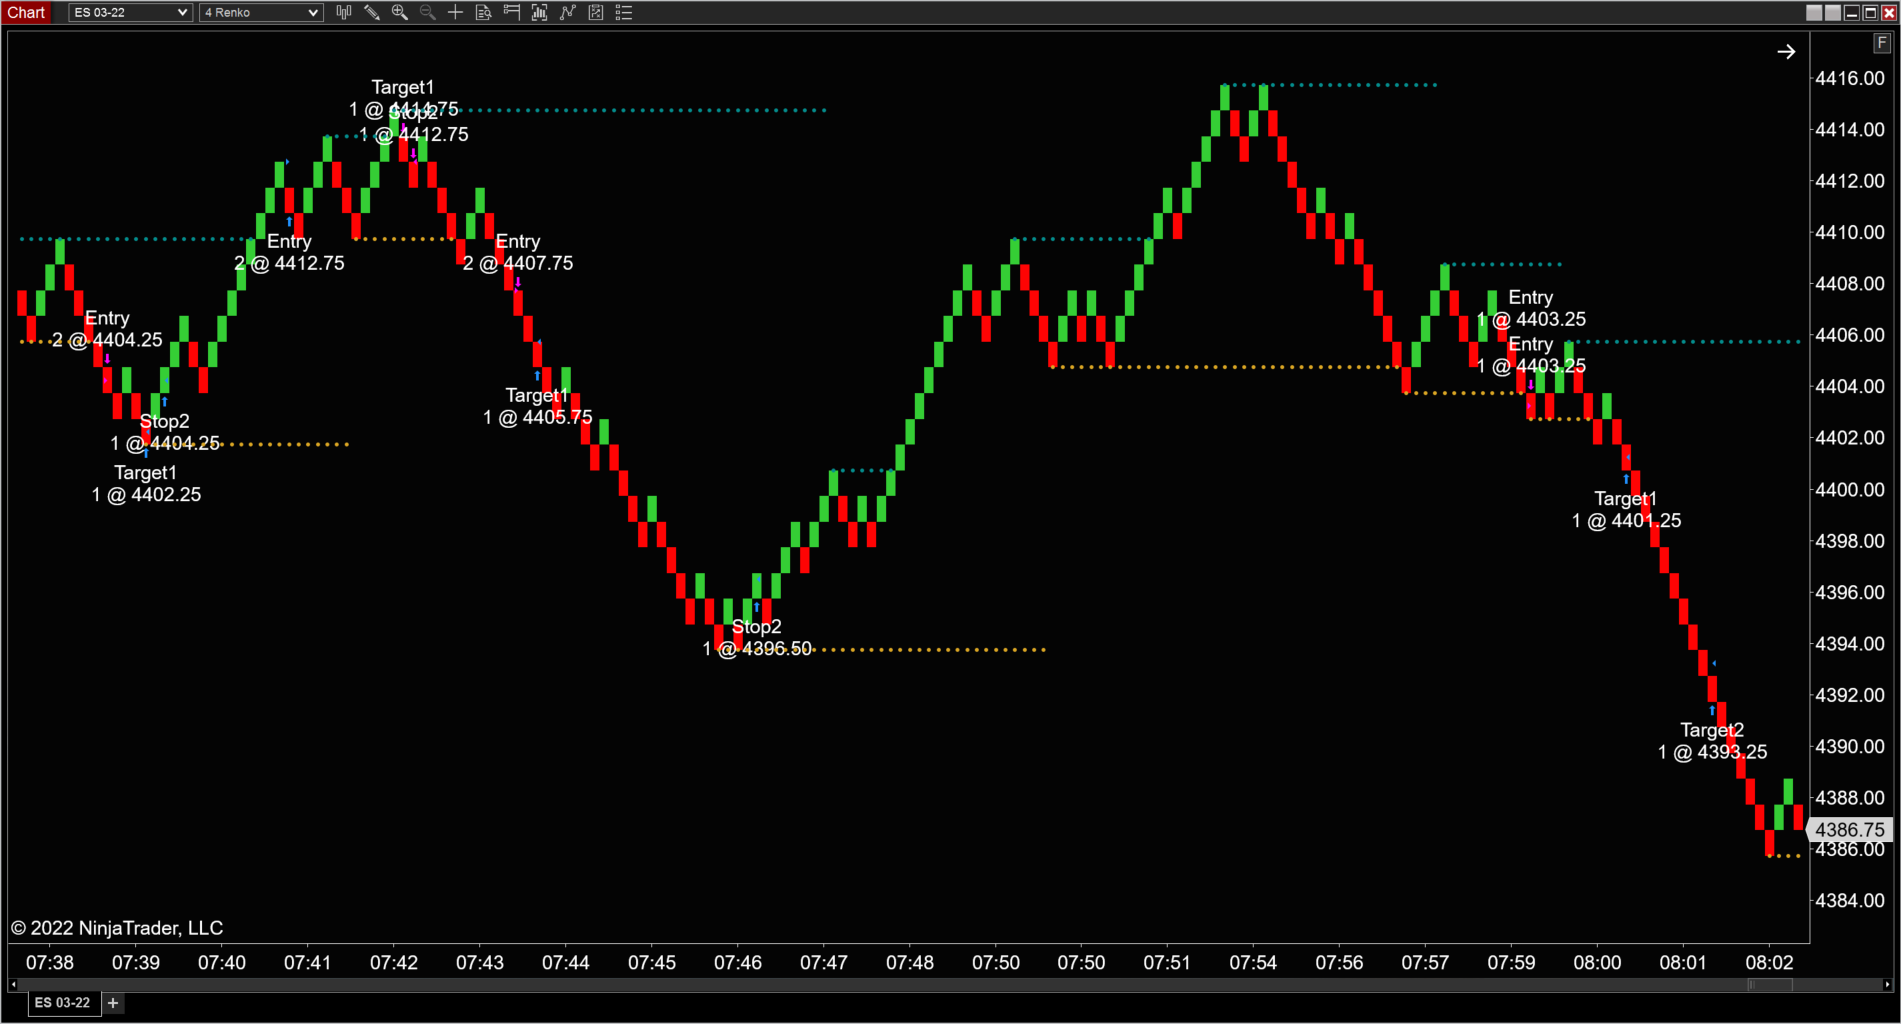The height and width of the screenshot is (1024, 1901).
Task: Click the second gray window link button
Action: [x=1833, y=12]
